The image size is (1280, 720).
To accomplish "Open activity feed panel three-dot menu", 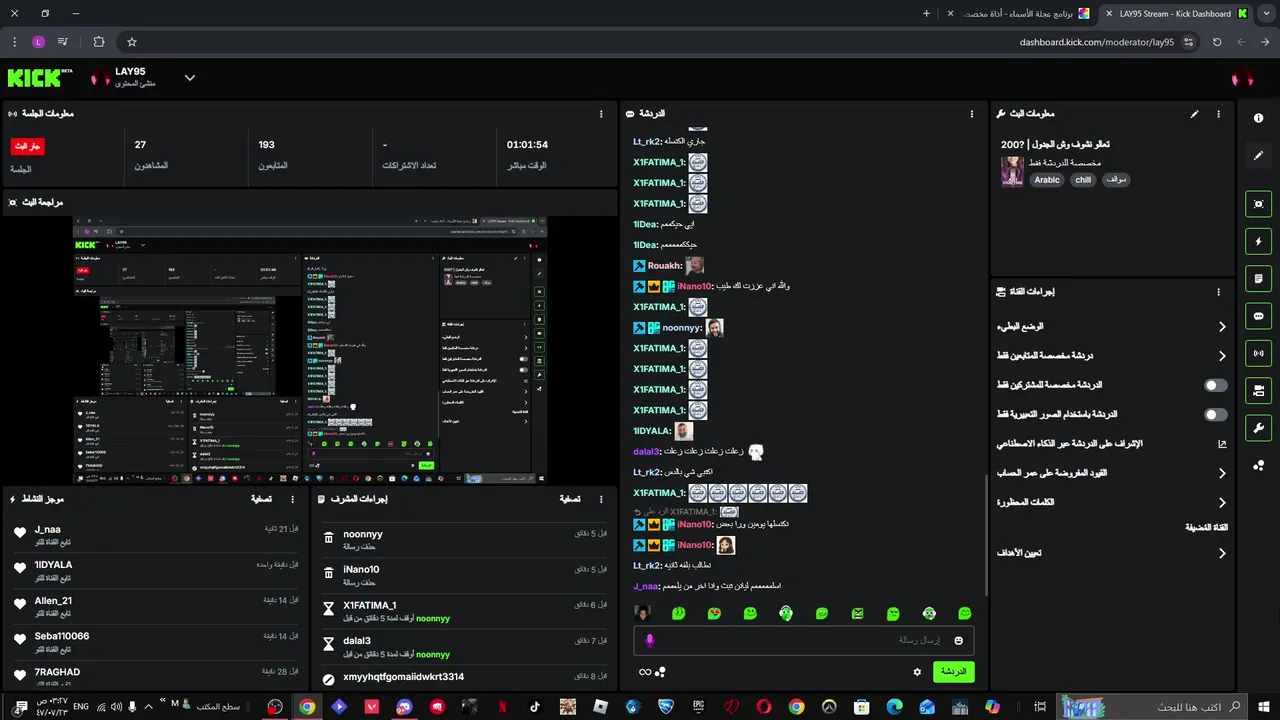I will 292,498.
